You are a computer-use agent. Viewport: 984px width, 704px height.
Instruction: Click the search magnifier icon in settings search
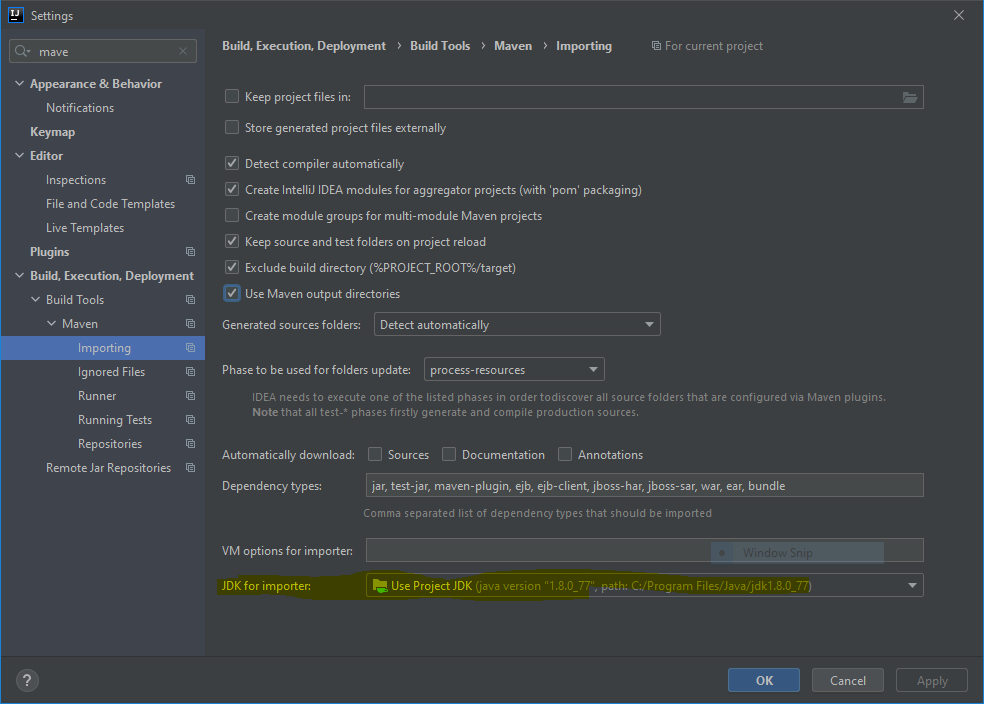20,51
